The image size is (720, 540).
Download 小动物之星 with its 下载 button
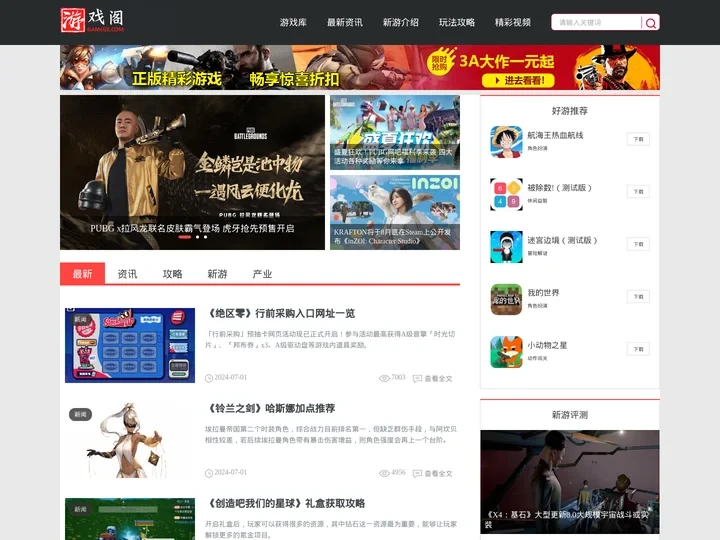pos(638,349)
